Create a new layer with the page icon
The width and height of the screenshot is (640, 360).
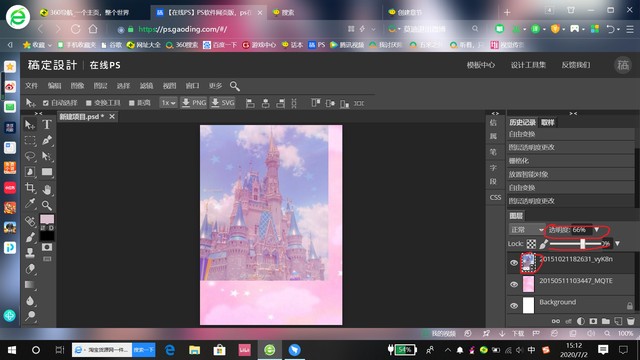click(x=618, y=321)
